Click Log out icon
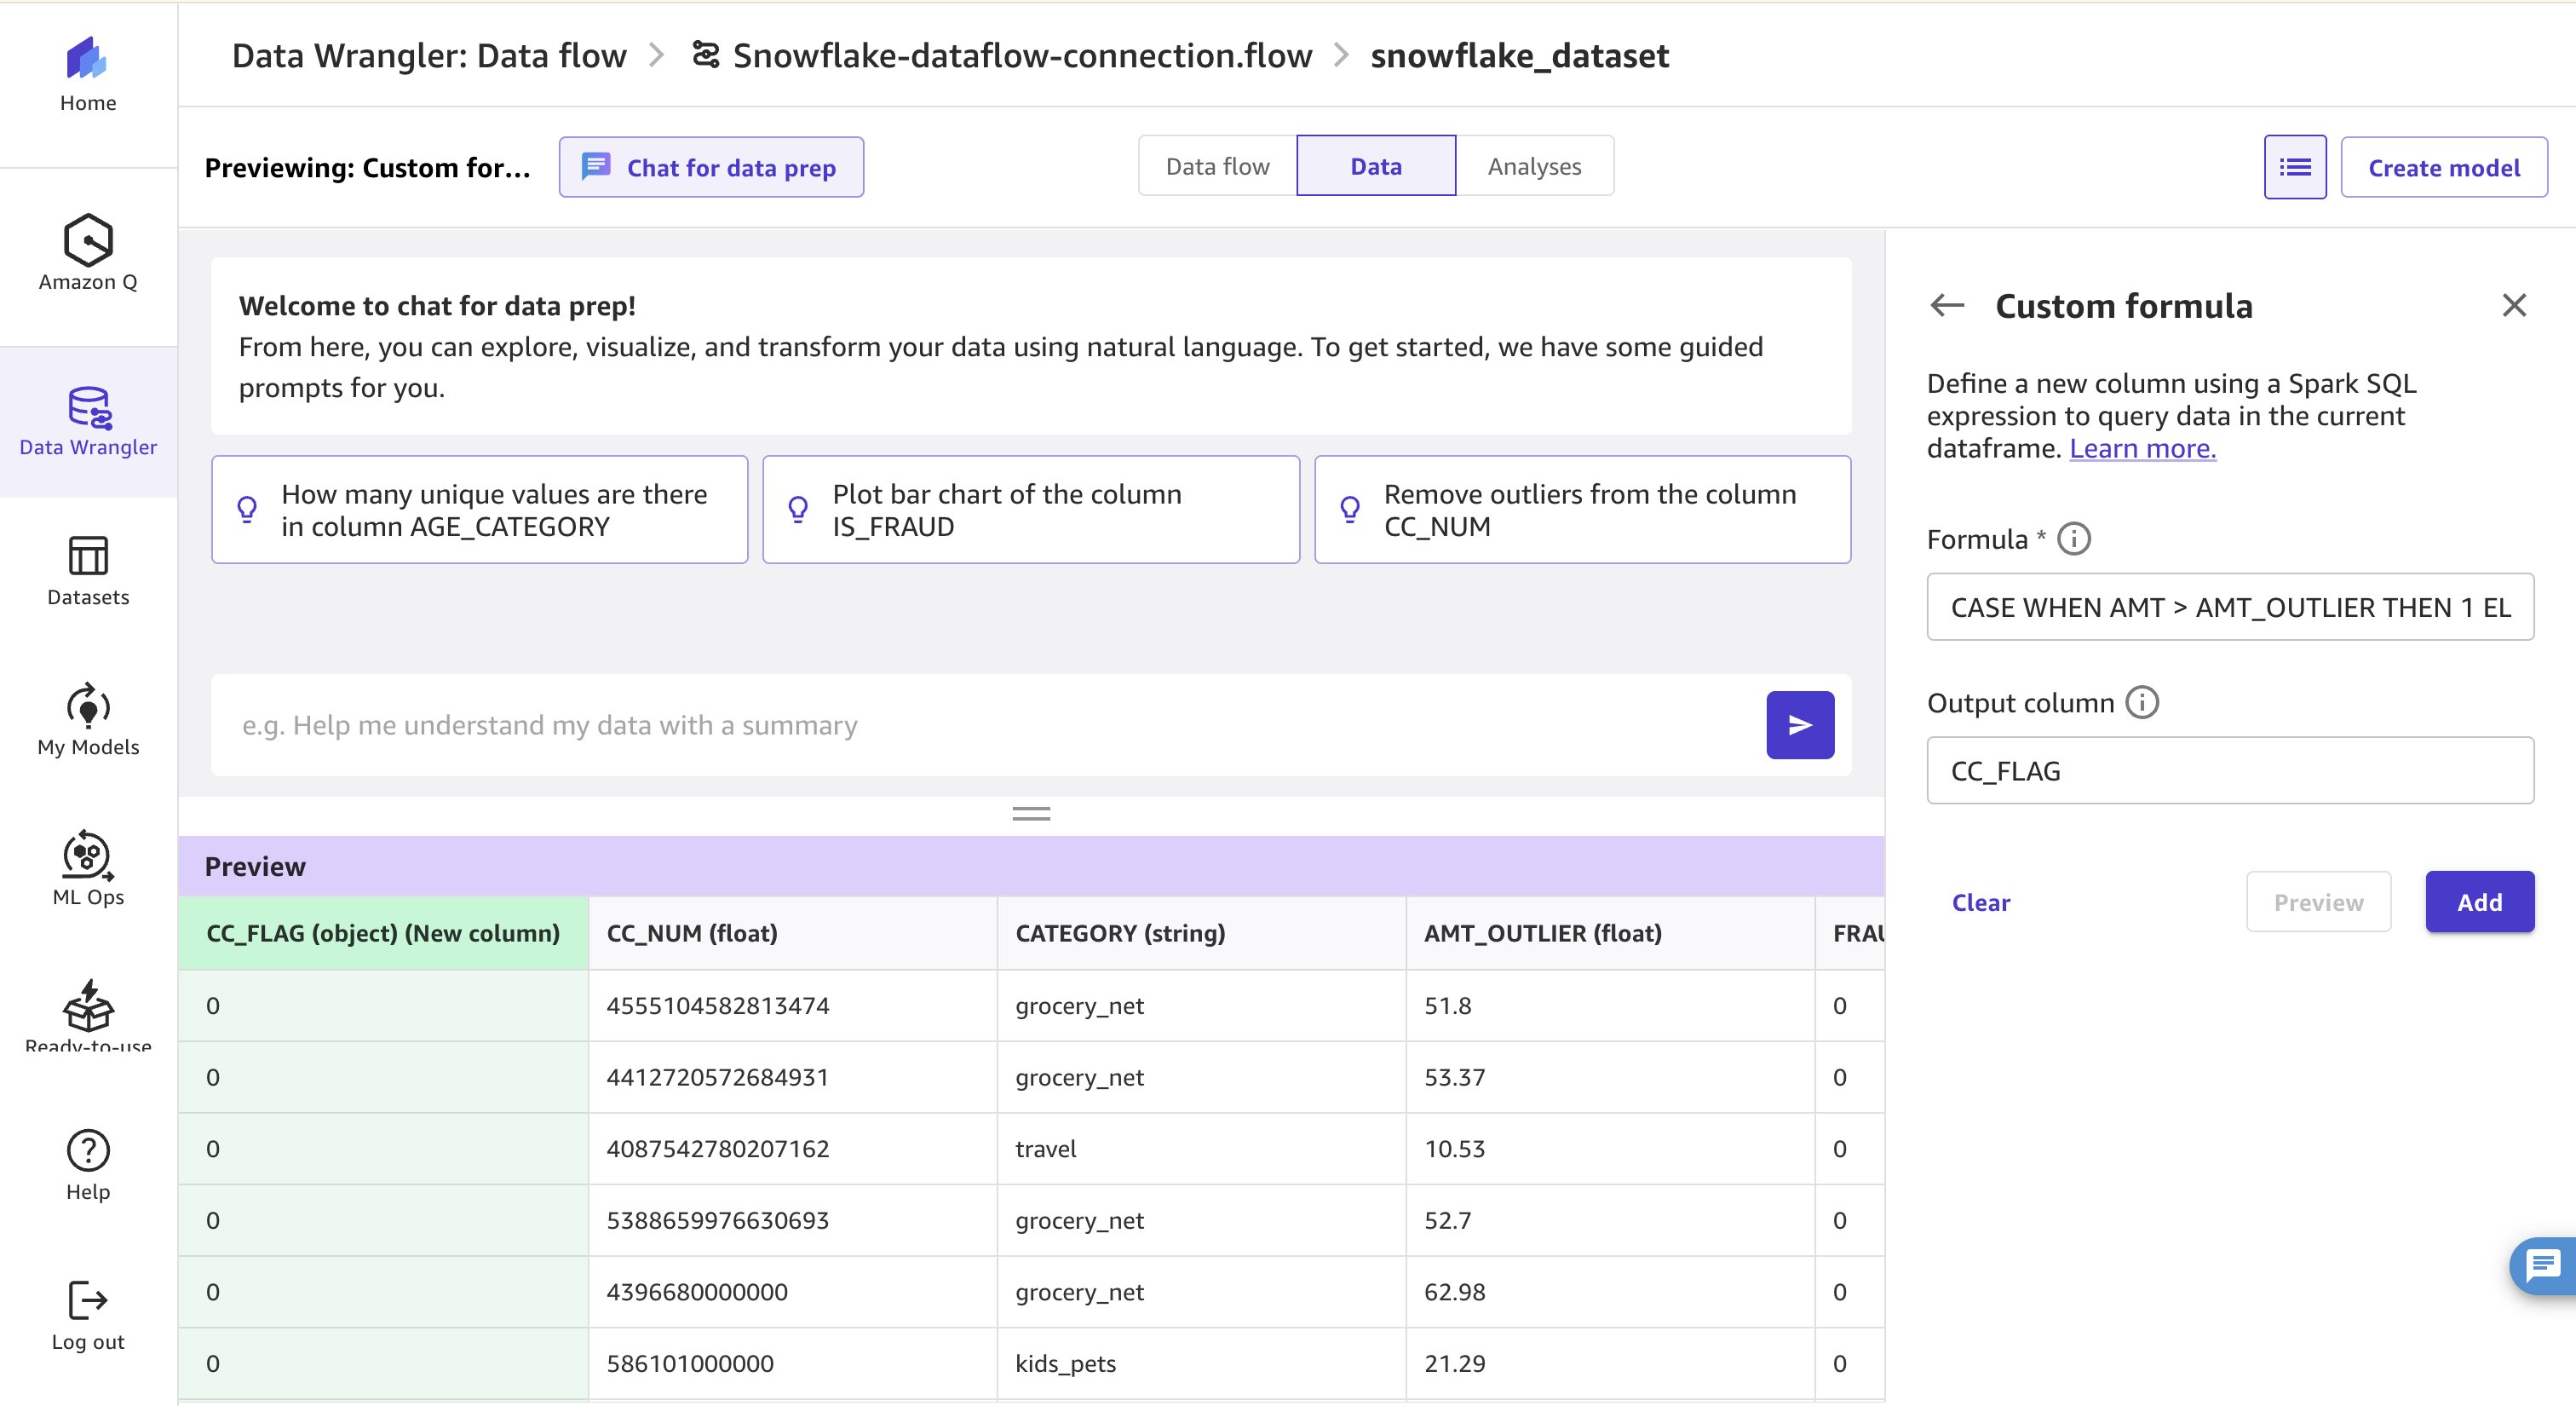This screenshot has height=1406, width=2576. pos(88,1301)
